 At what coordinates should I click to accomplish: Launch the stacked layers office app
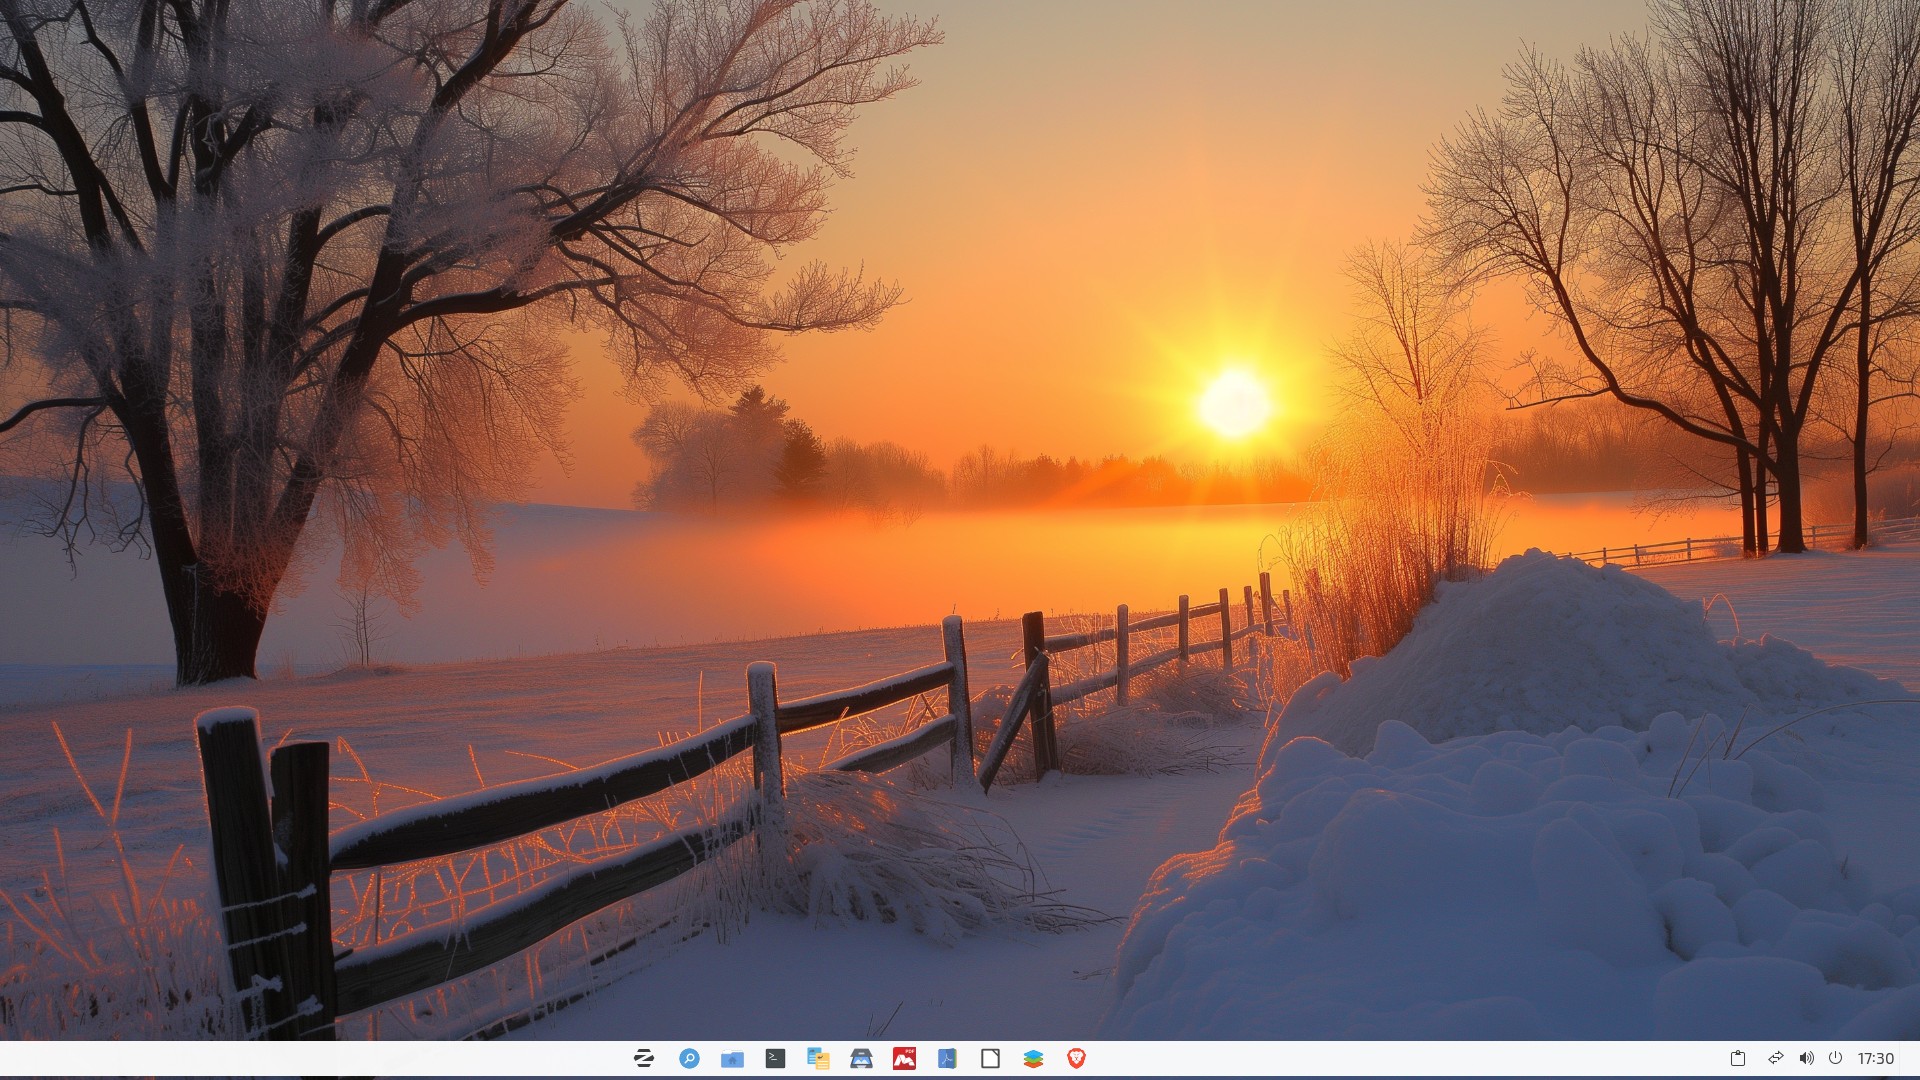click(x=1033, y=1058)
